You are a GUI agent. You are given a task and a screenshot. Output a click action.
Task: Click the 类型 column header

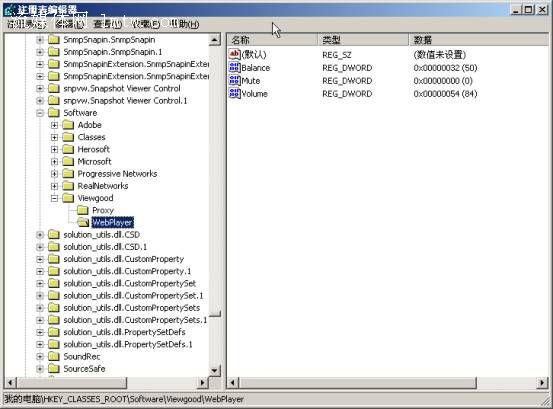363,40
